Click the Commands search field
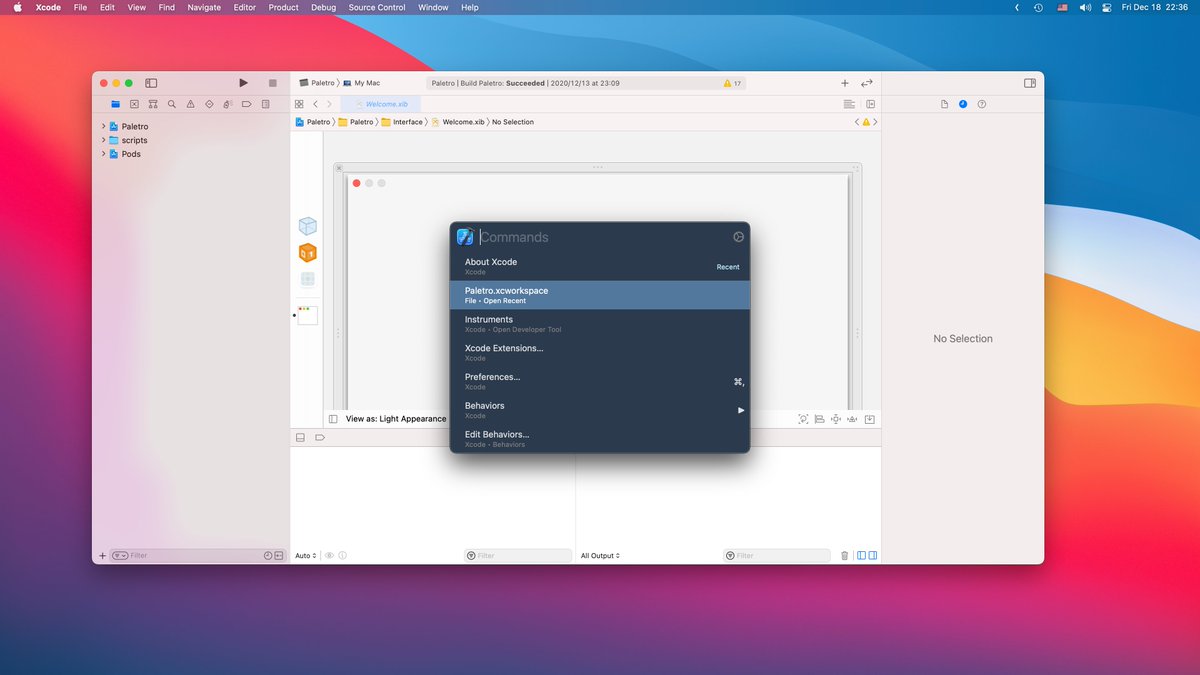The height and width of the screenshot is (675, 1200). [x=603, y=237]
